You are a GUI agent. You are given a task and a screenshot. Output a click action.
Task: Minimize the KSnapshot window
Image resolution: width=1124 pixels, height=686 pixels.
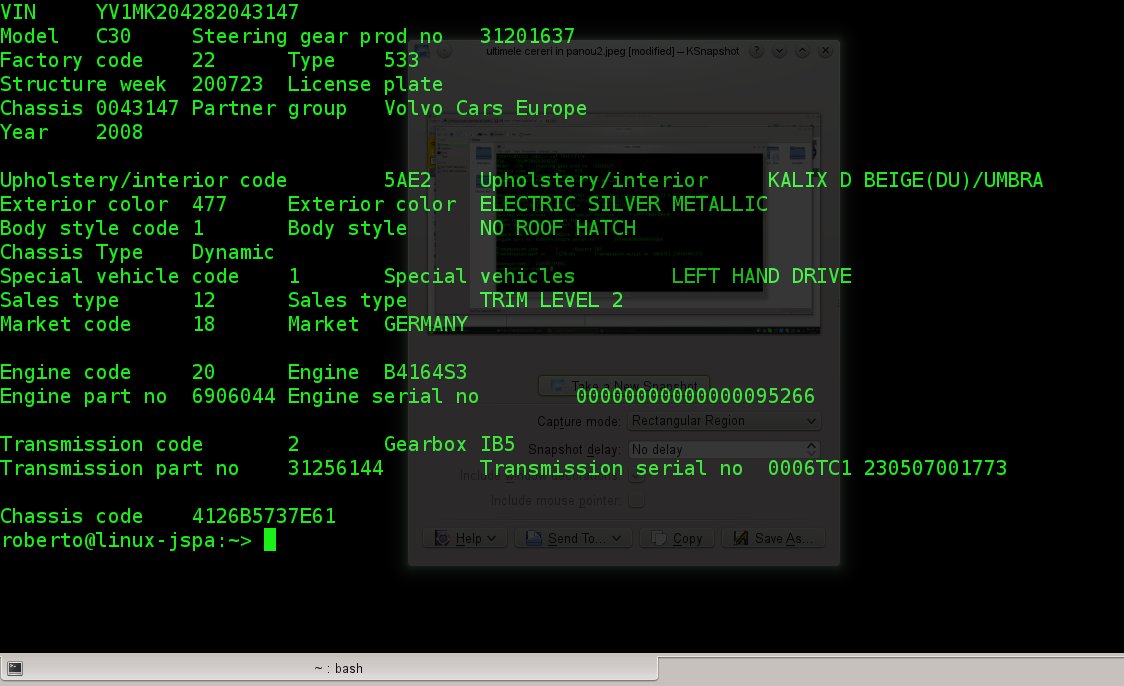[x=779, y=52]
